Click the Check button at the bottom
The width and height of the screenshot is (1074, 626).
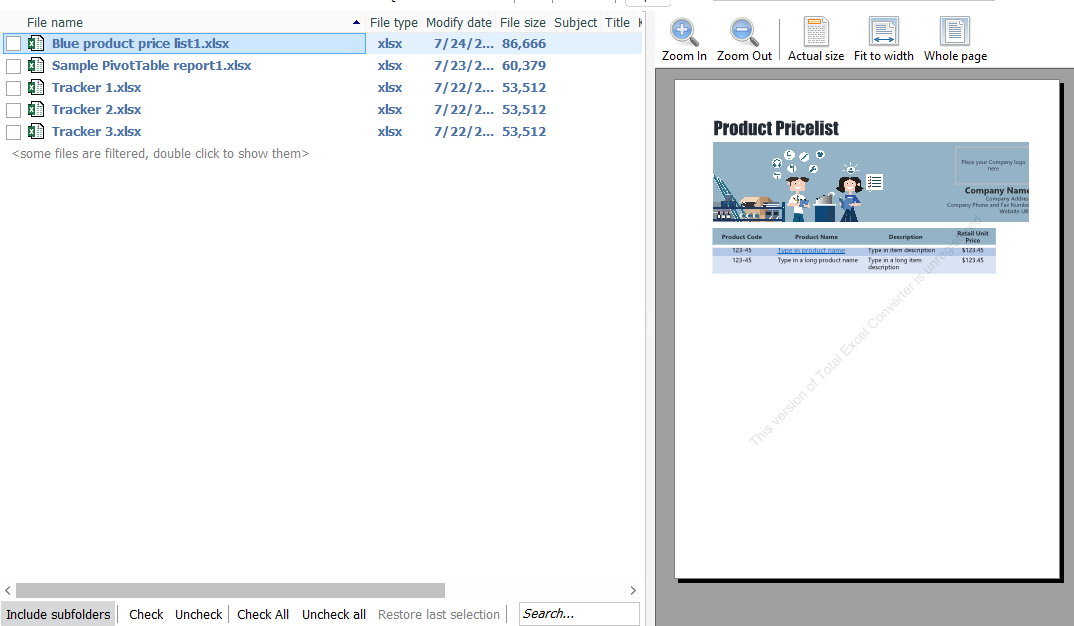click(x=145, y=613)
